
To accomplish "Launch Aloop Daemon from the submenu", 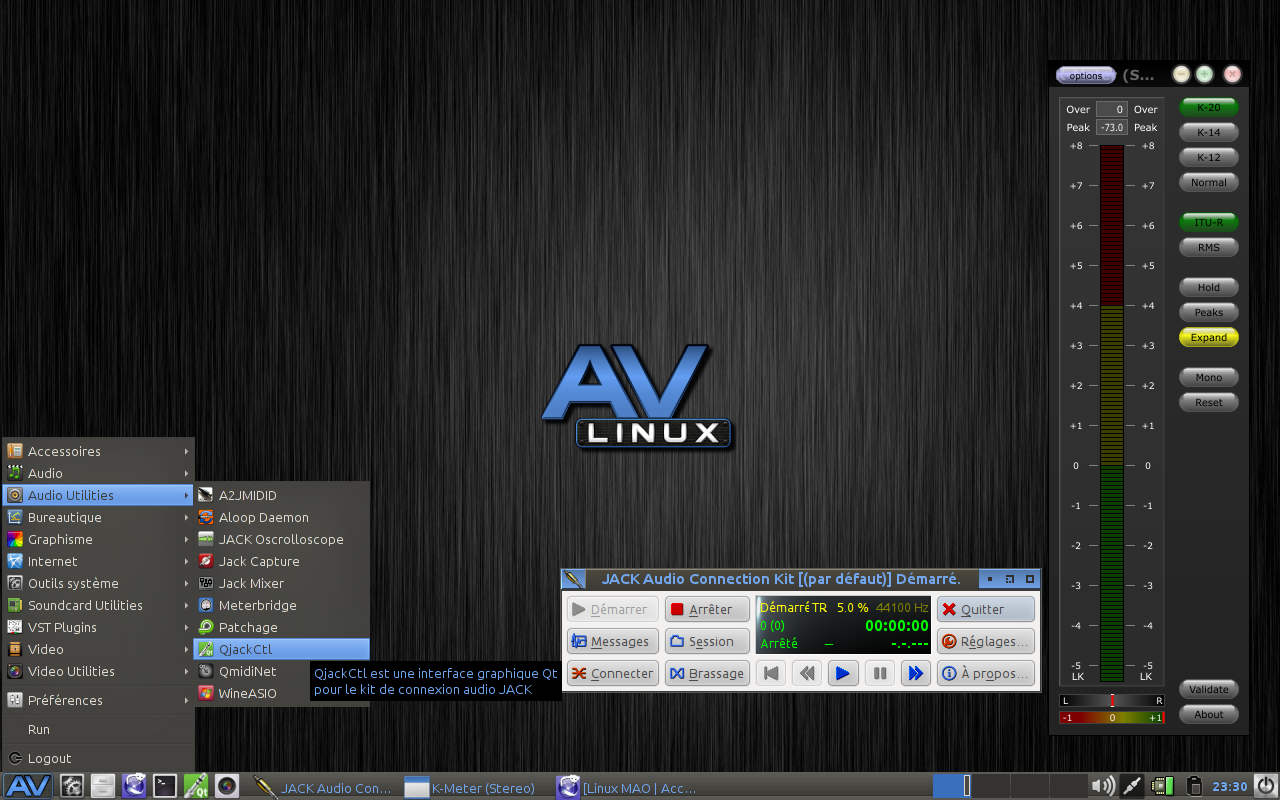I will tap(282, 517).
